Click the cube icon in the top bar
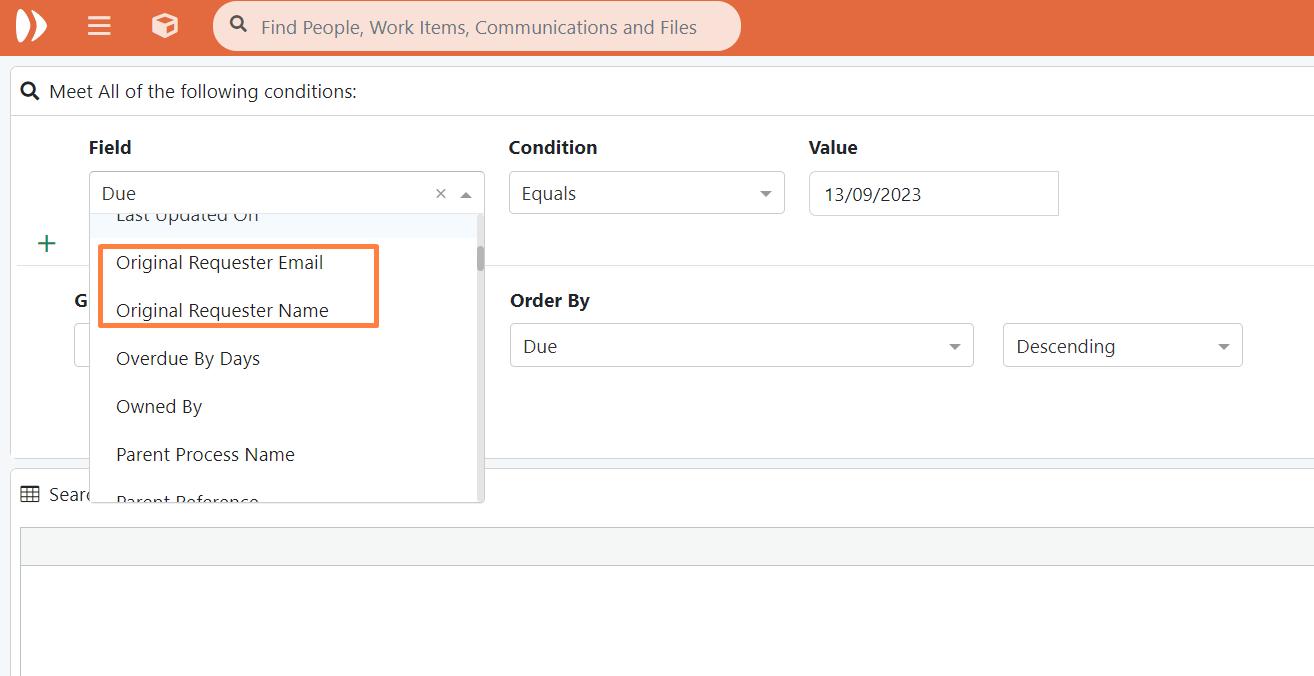This screenshot has height=676, width=1314. coord(165,26)
